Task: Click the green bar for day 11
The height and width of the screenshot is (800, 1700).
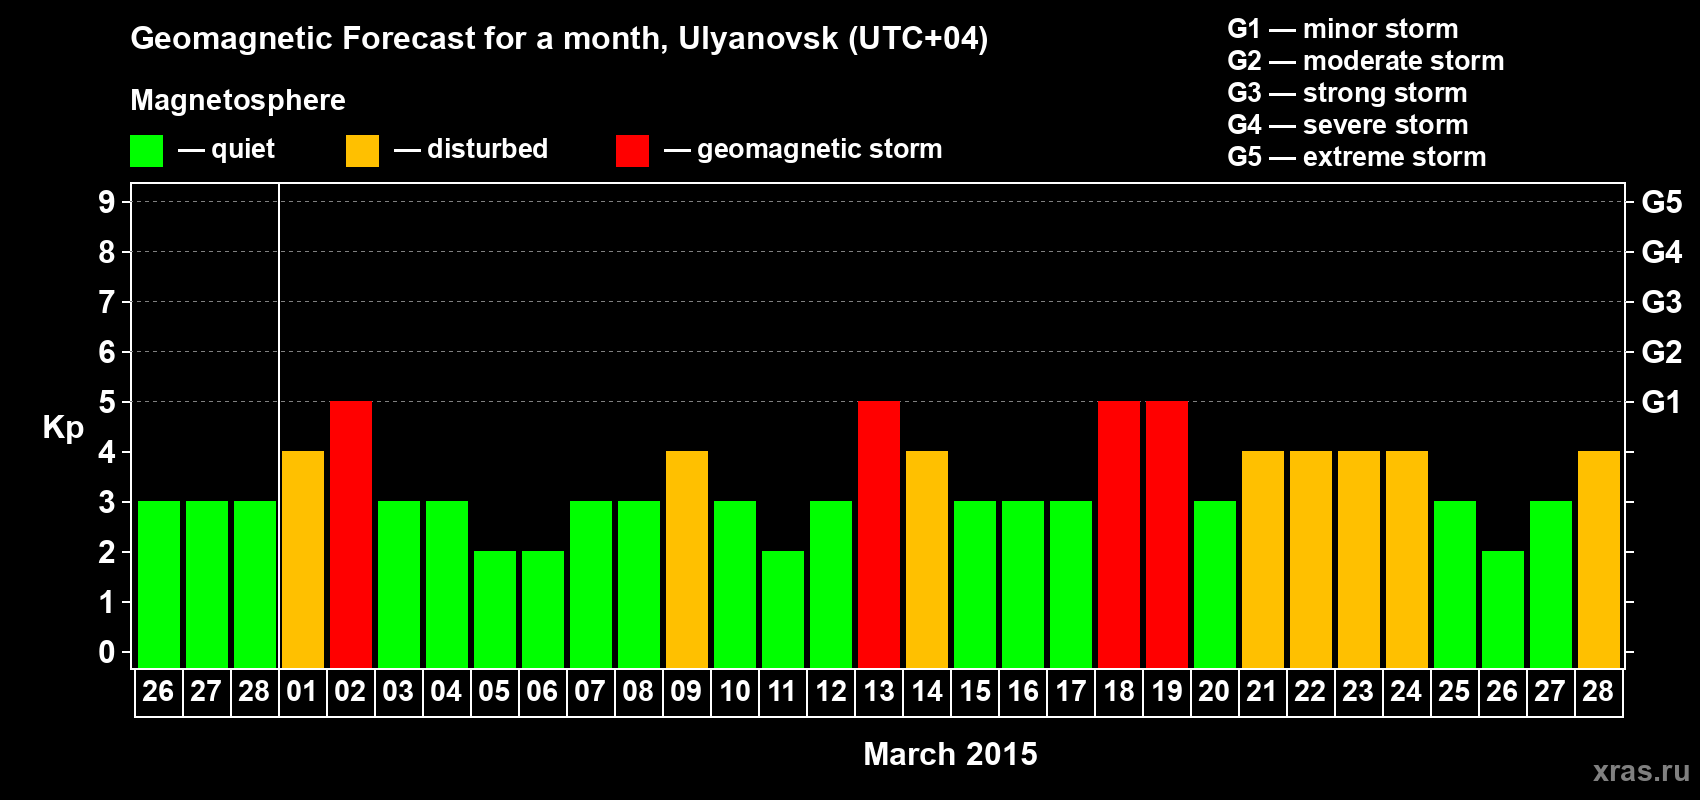Action: point(783,610)
